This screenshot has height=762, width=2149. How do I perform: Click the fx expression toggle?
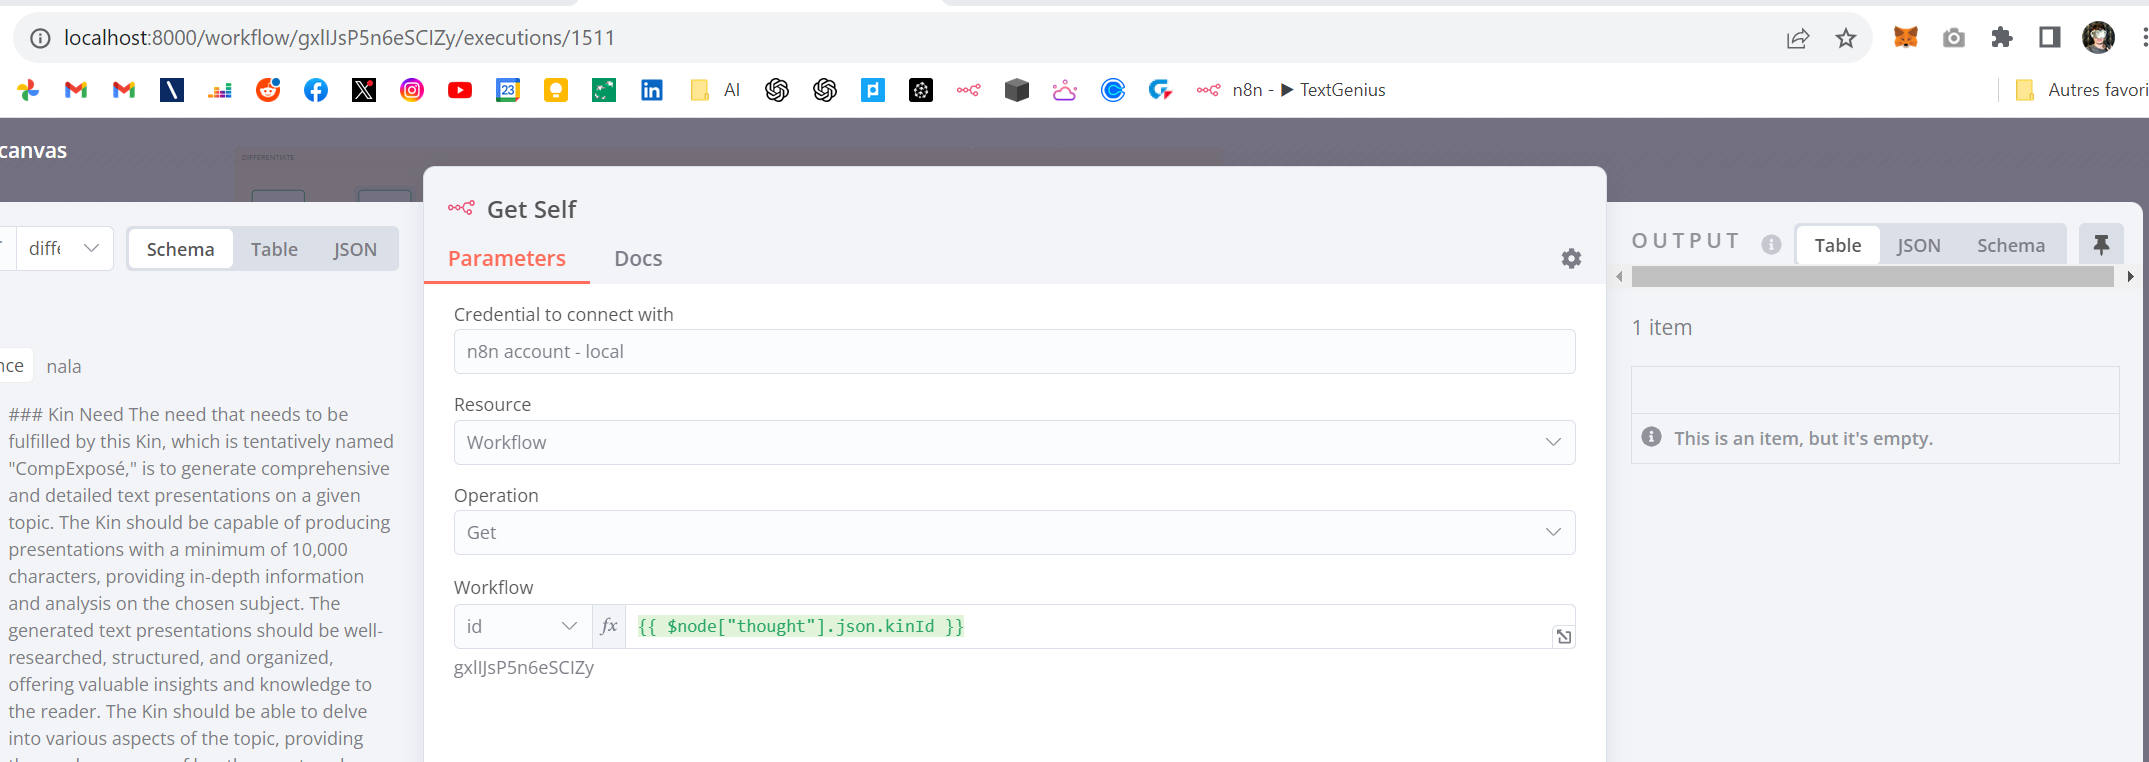coord(609,627)
